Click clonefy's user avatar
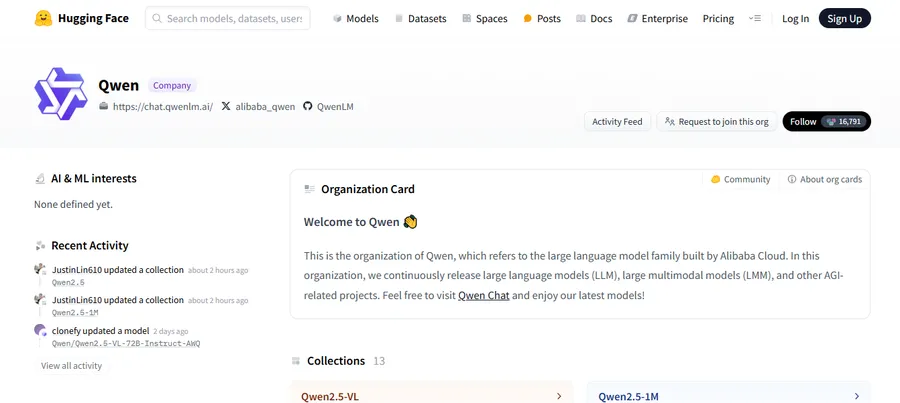The image size is (900, 403). 40,330
